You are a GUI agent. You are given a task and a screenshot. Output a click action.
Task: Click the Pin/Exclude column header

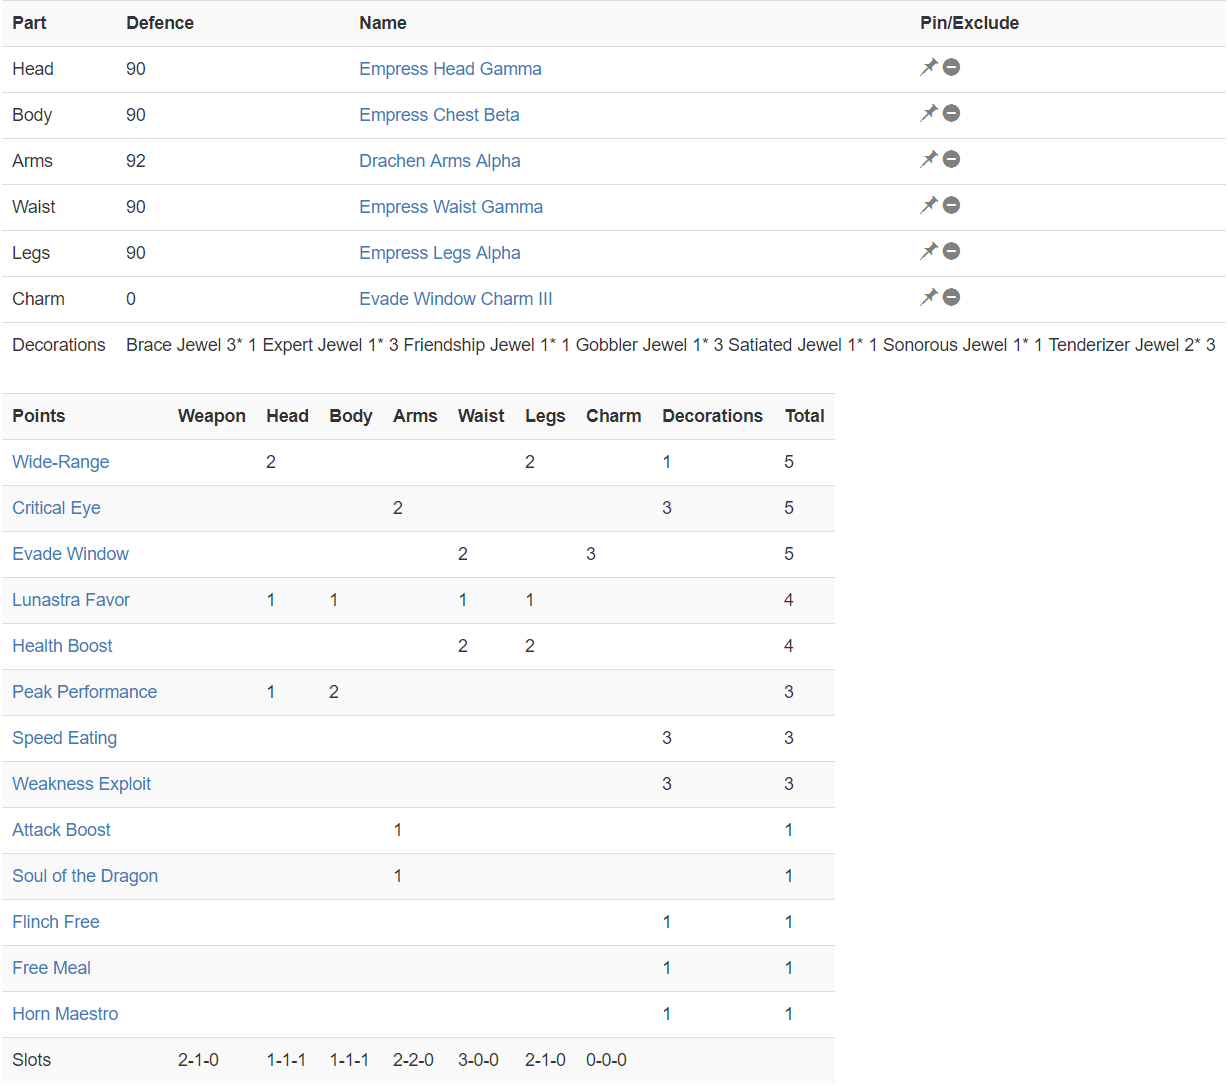point(969,23)
